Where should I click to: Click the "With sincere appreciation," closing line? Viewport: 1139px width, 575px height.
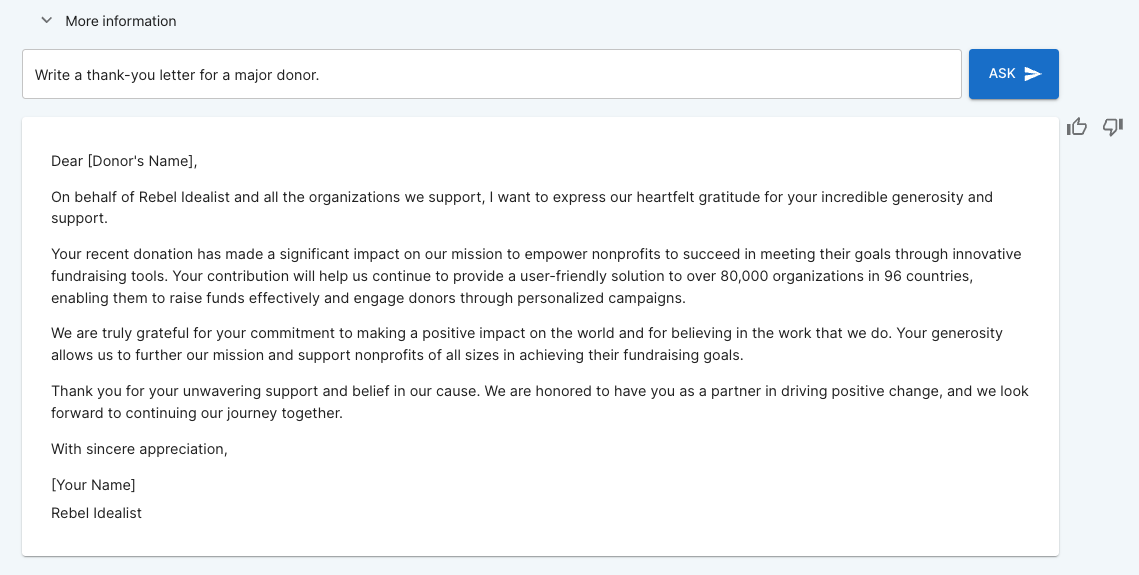click(x=139, y=449)
